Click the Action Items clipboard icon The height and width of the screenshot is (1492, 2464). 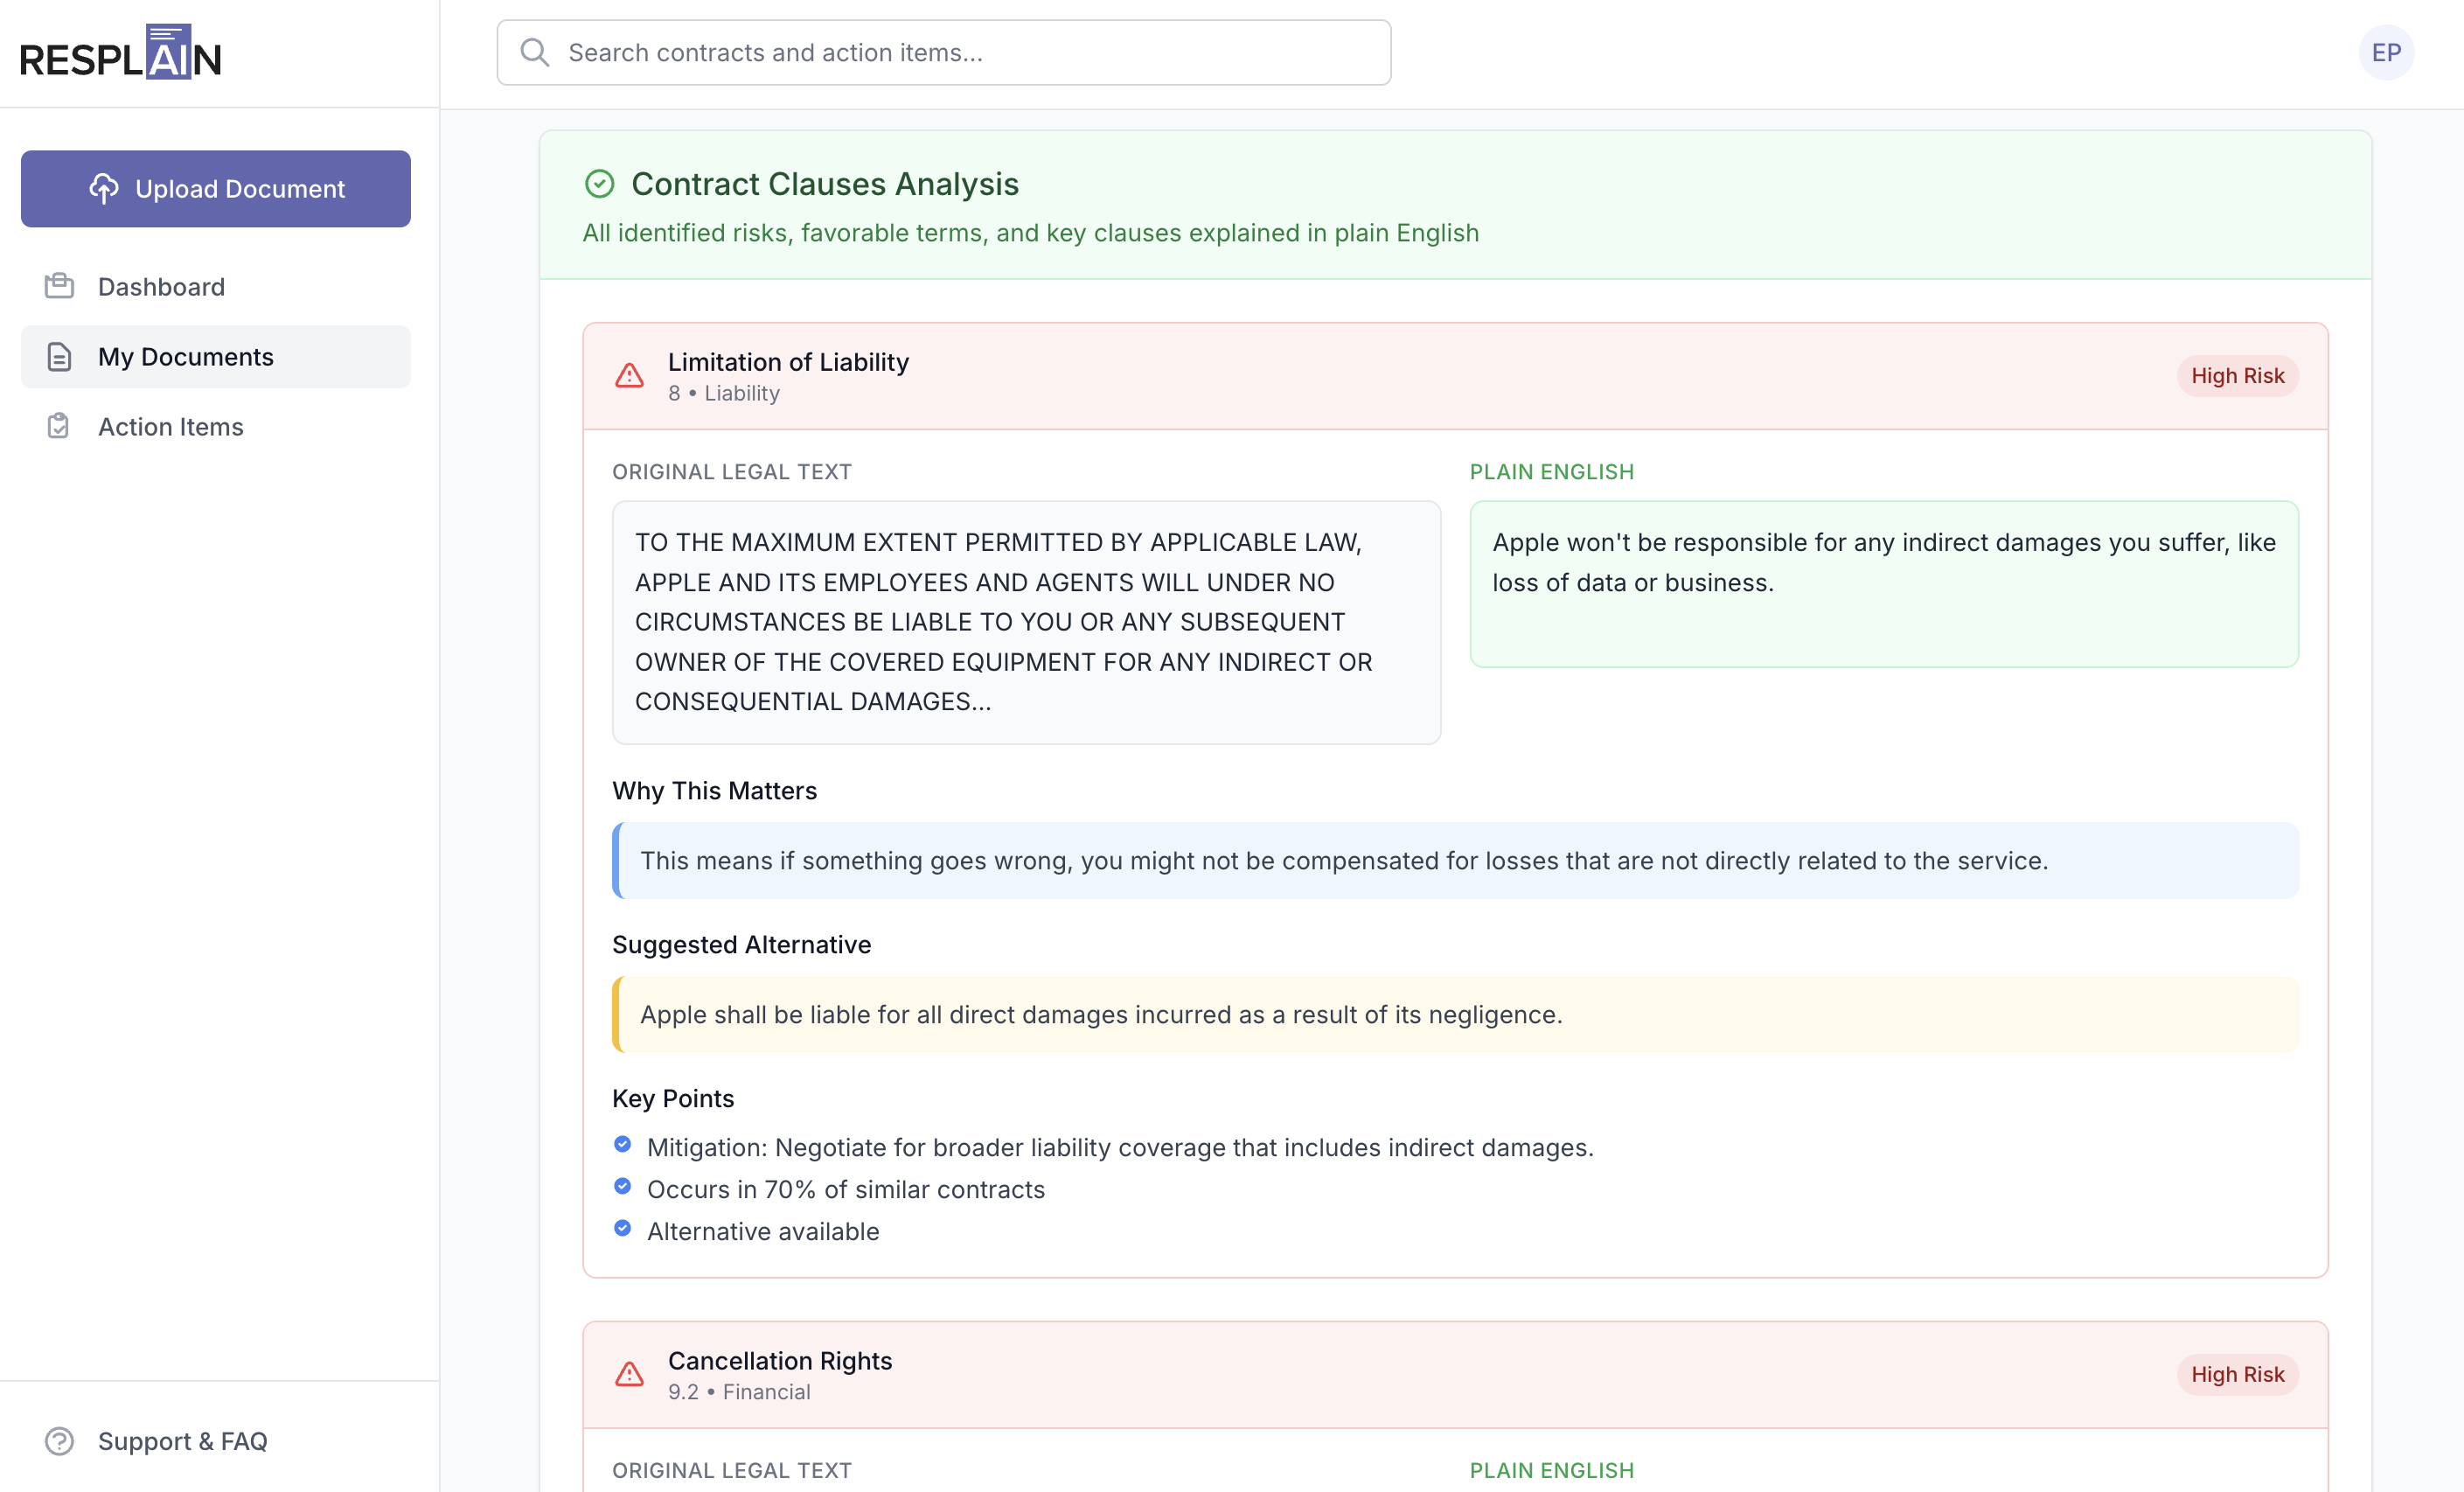click(58, 426)
